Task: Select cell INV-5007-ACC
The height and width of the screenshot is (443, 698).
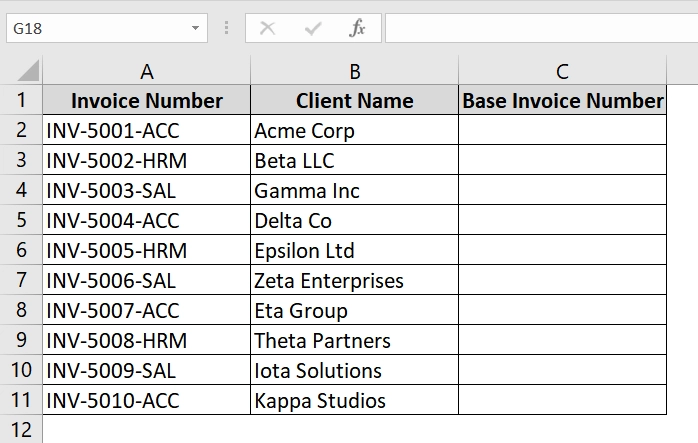Action: (x=146, y=310)
